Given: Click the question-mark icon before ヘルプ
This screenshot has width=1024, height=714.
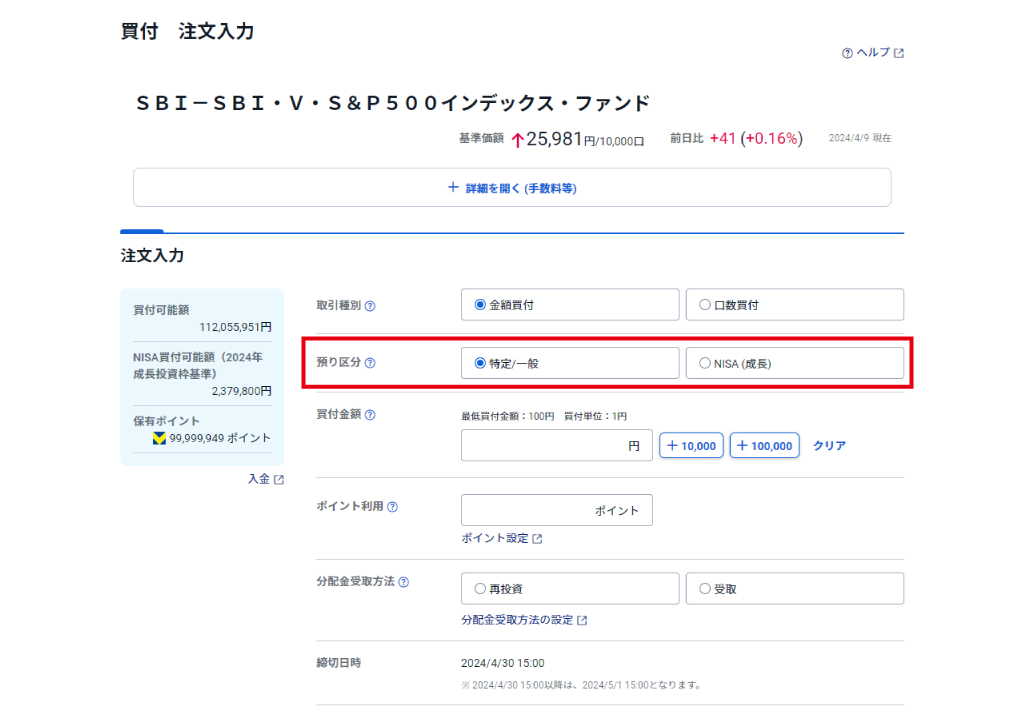Looking at the screenshot, I should [x=847, y=54].
